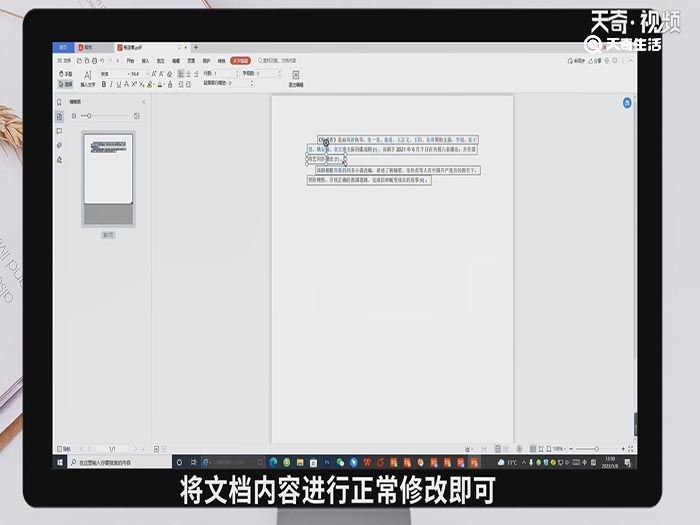The image size is (700, 525).
Task: Switch to the Annotate ribbon tab
Action: [x=161, y=60]
